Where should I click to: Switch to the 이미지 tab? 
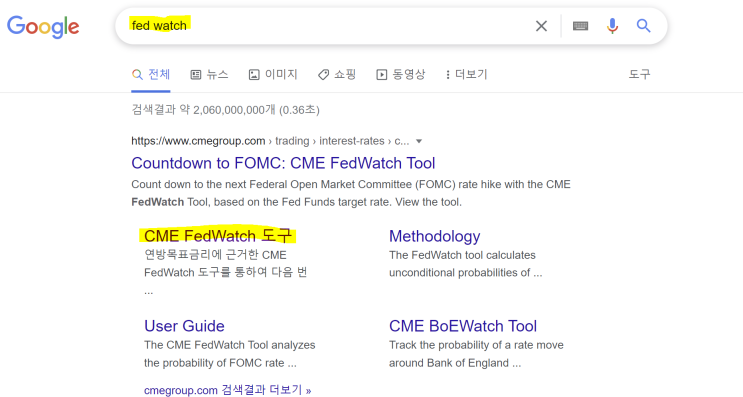[273, 74]
